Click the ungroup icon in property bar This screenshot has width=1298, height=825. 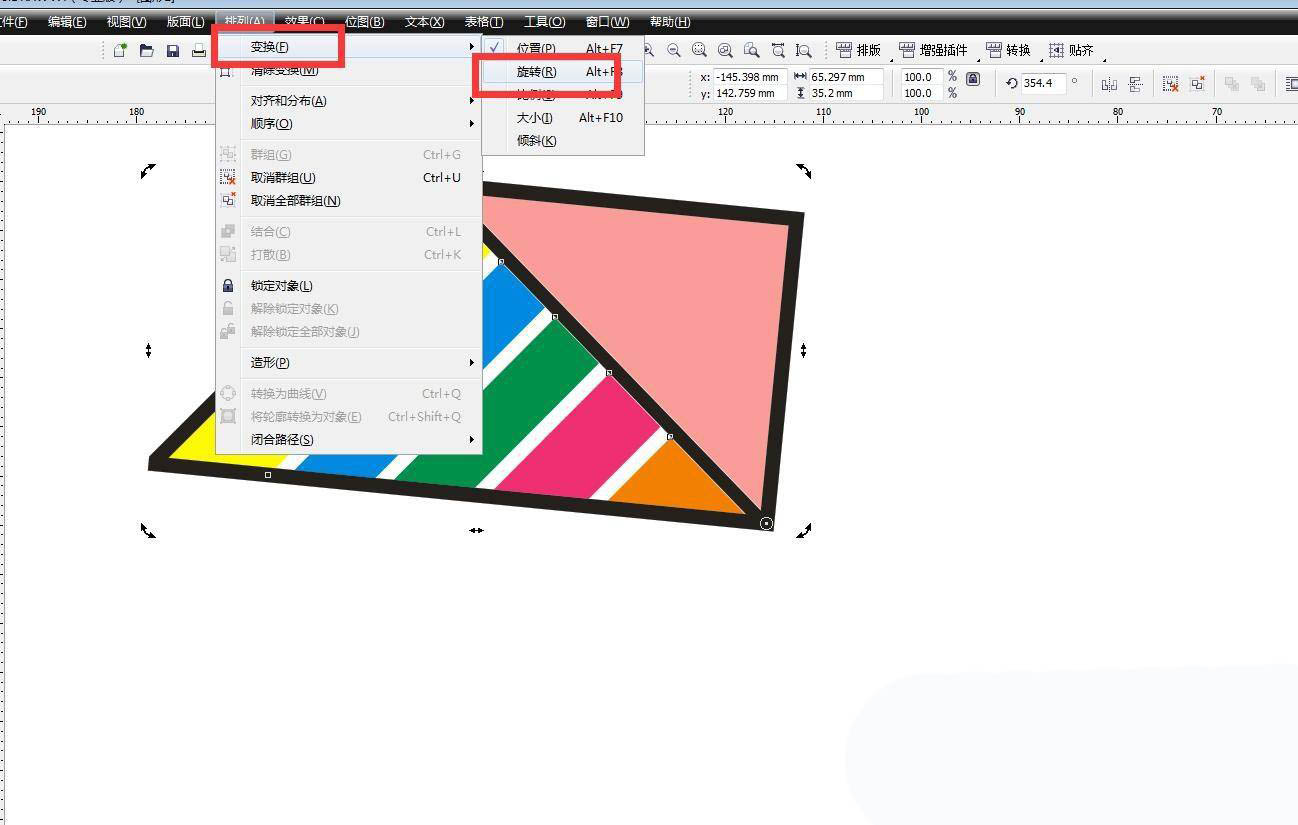tap(1171, 84)
